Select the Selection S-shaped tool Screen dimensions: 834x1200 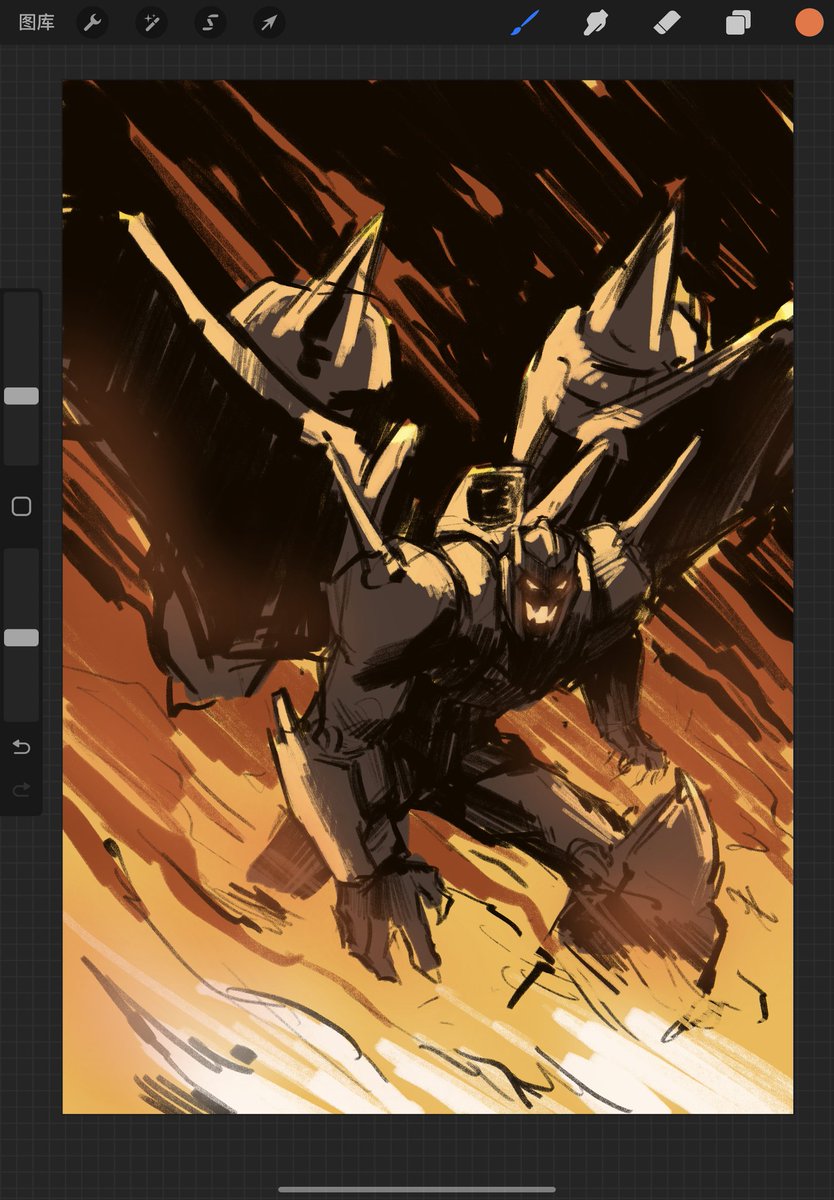pos(210,22)
